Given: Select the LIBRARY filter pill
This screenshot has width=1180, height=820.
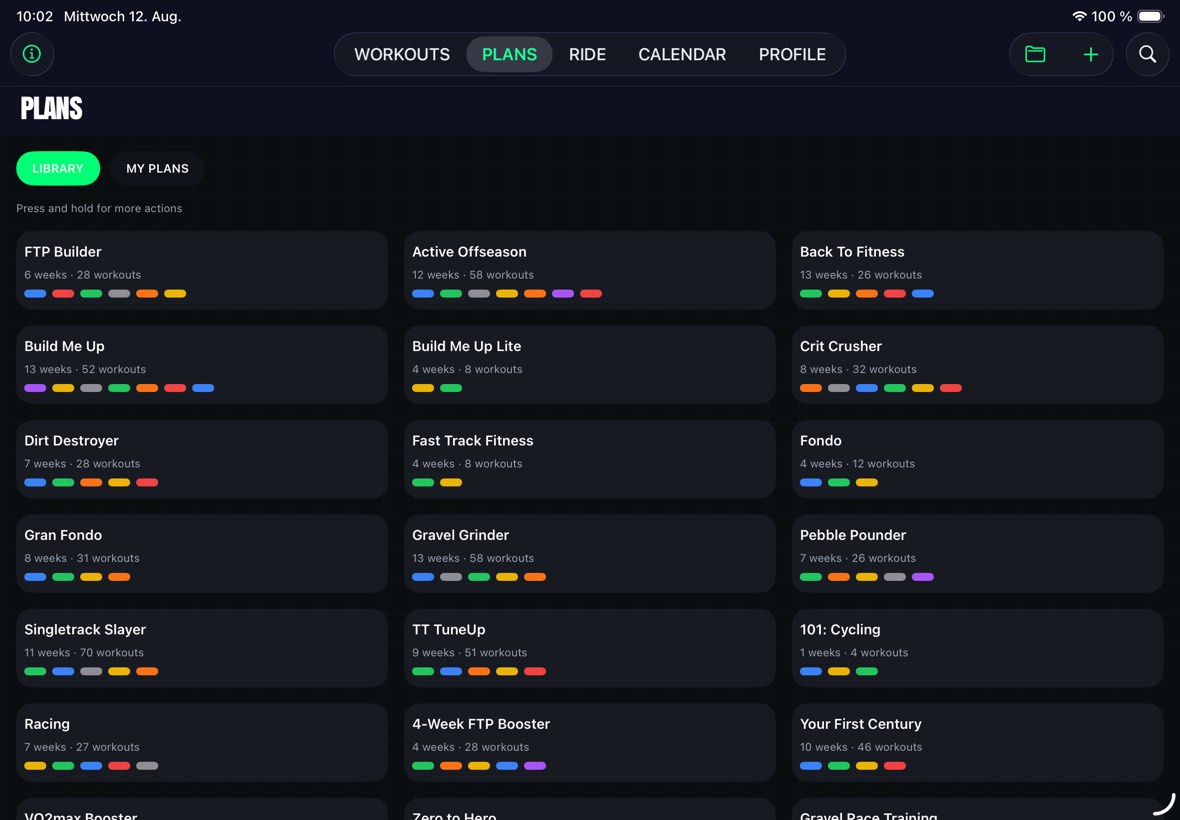Looking at the screenshot, I should pos(58,169).
